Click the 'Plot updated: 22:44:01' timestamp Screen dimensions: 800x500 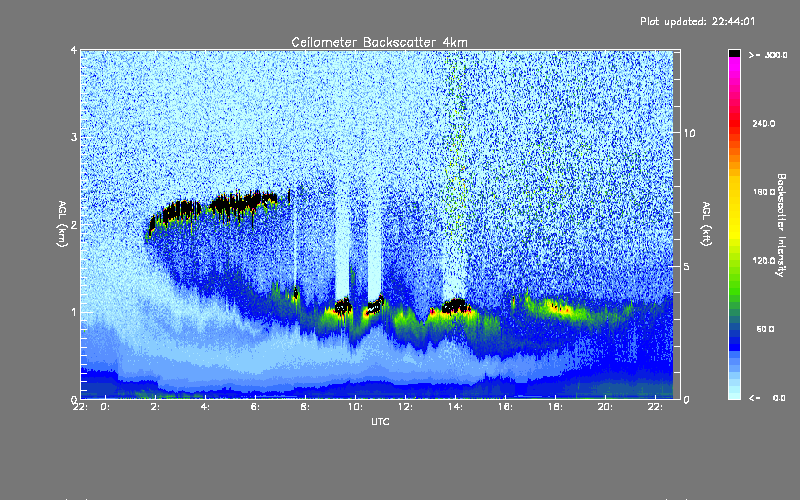(697, 21)
